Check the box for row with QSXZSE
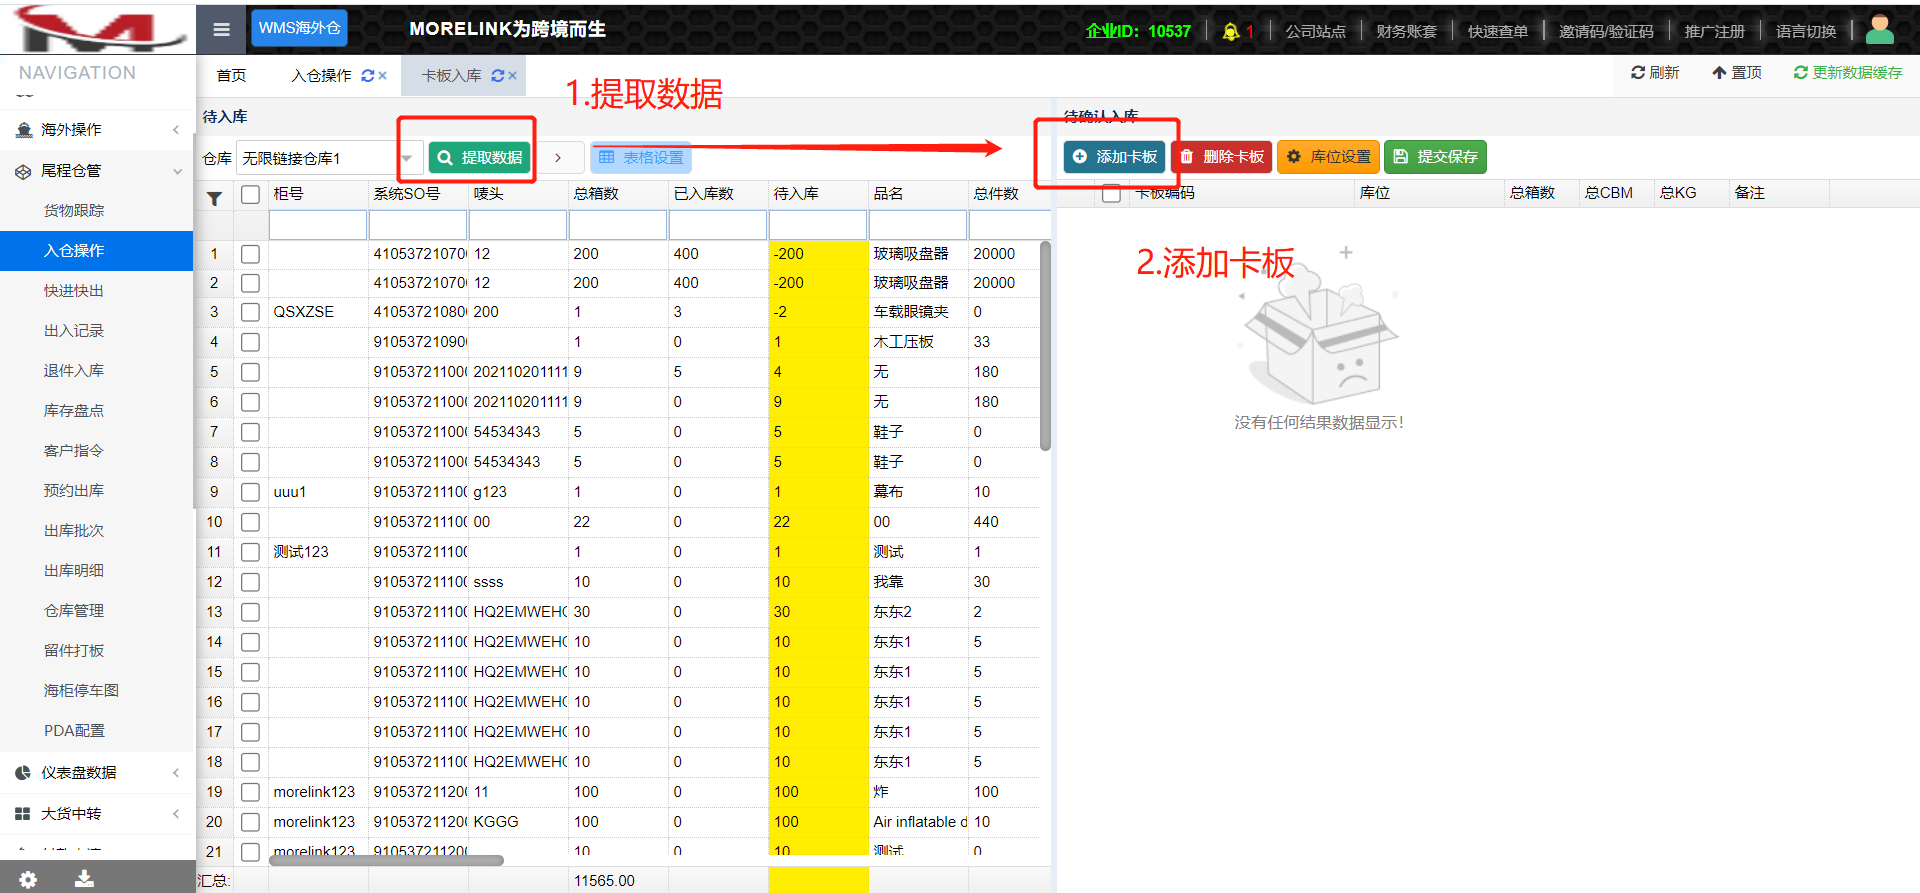 coord(250,313)
